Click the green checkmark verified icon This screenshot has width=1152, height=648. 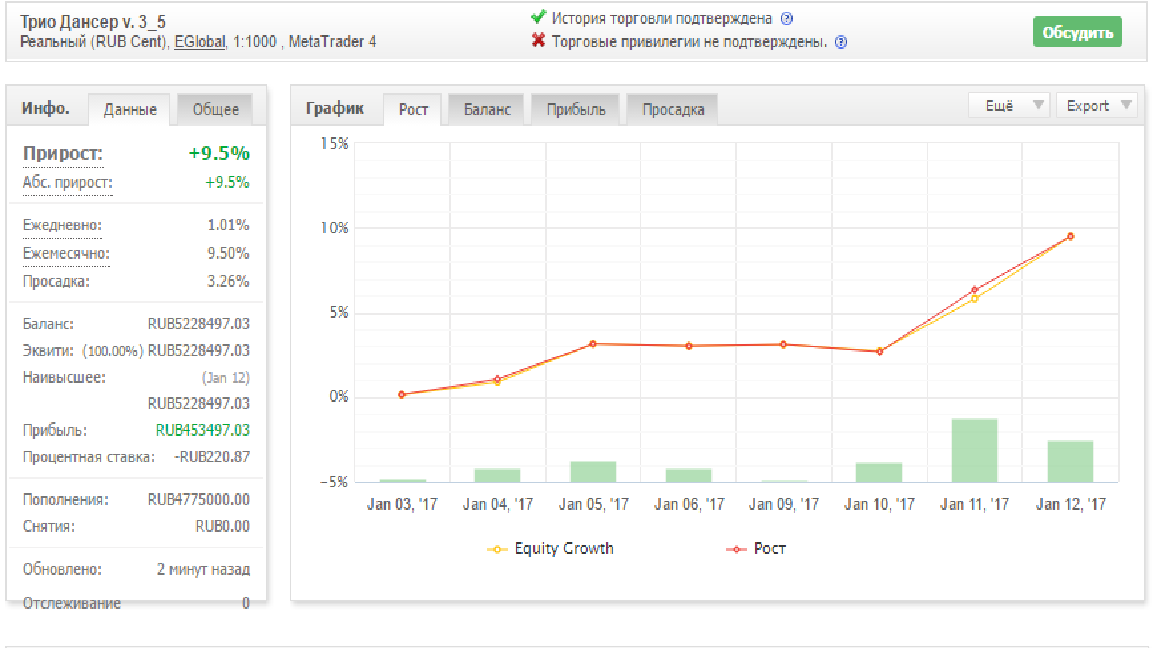[x=539, y=17]
